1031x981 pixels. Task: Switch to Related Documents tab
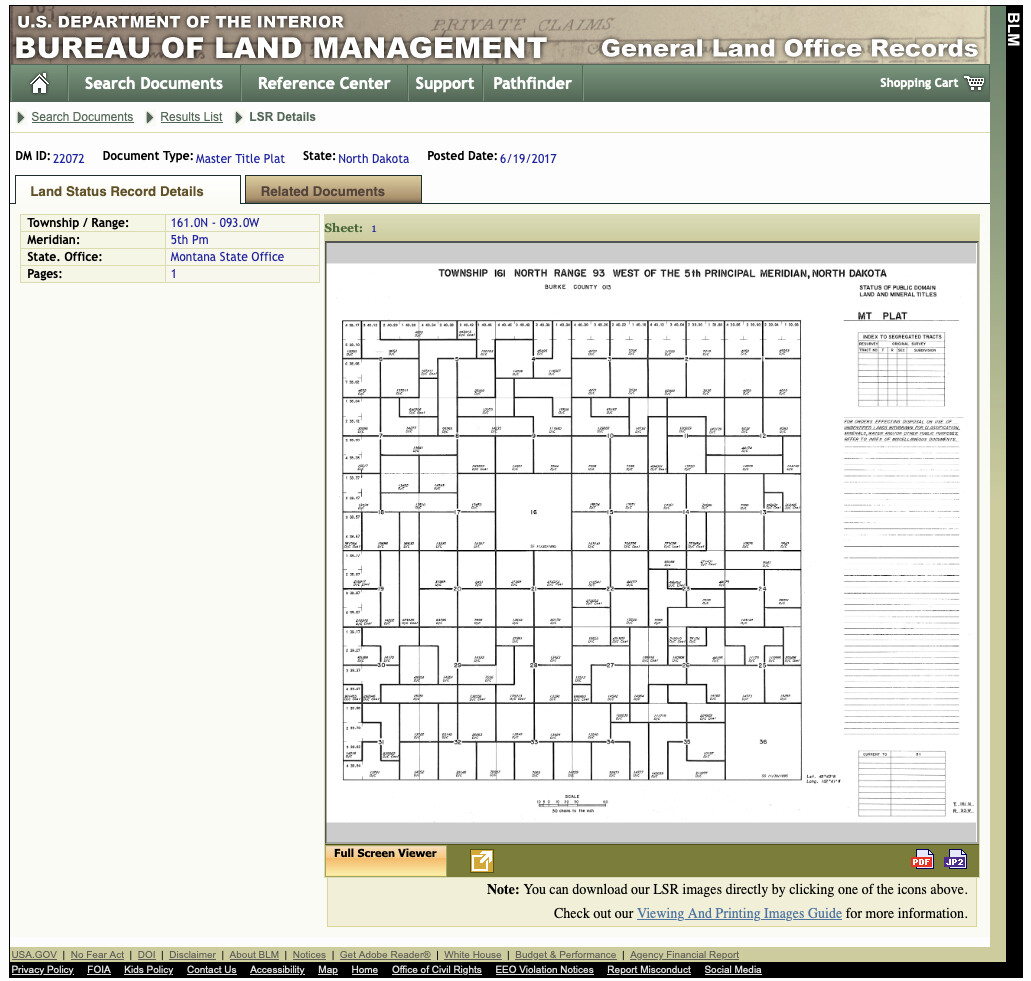click(x=322, y=191)
